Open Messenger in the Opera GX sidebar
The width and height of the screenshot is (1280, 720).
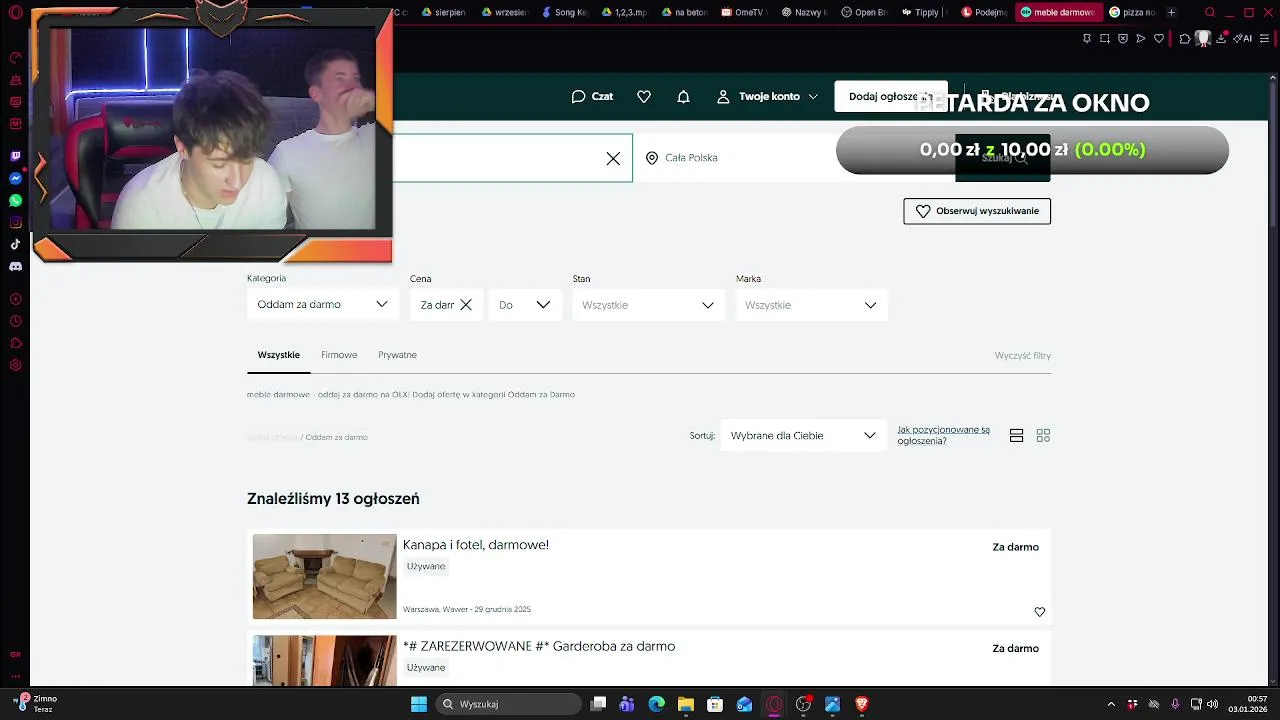(15, 178)
